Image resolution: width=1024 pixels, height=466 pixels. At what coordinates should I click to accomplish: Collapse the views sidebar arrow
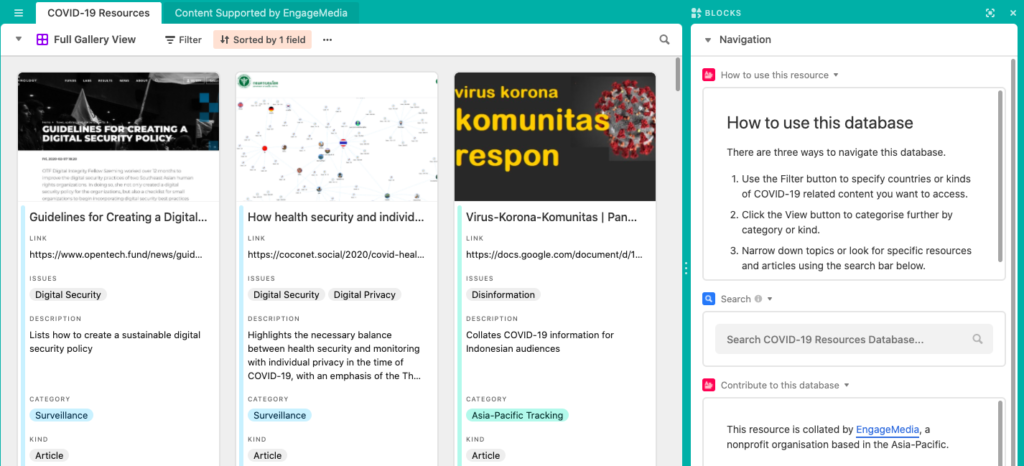19,40
